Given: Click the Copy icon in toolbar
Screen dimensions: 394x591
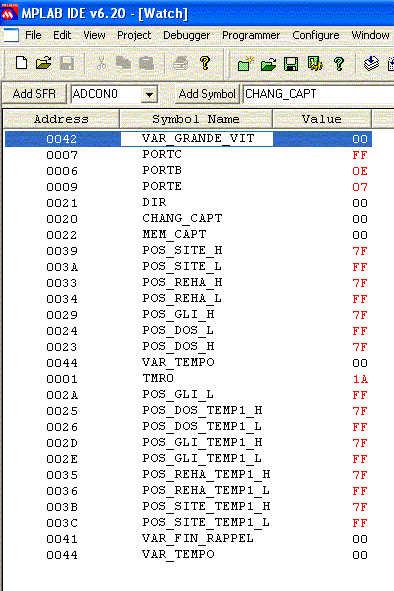Looking at the screenshot, I should click(123, 63).
